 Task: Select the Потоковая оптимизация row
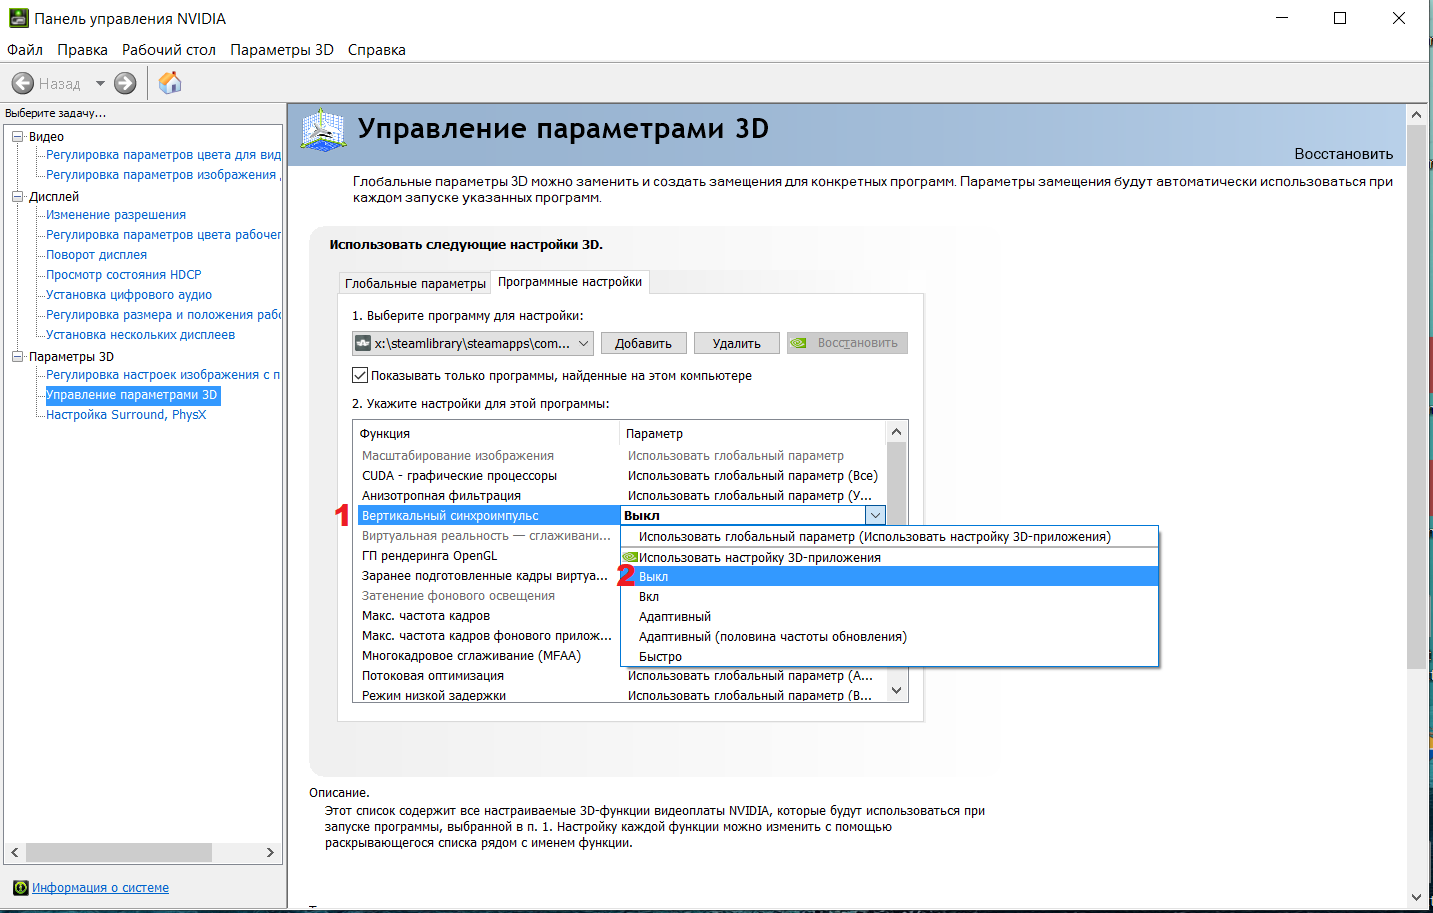(621, 675)
